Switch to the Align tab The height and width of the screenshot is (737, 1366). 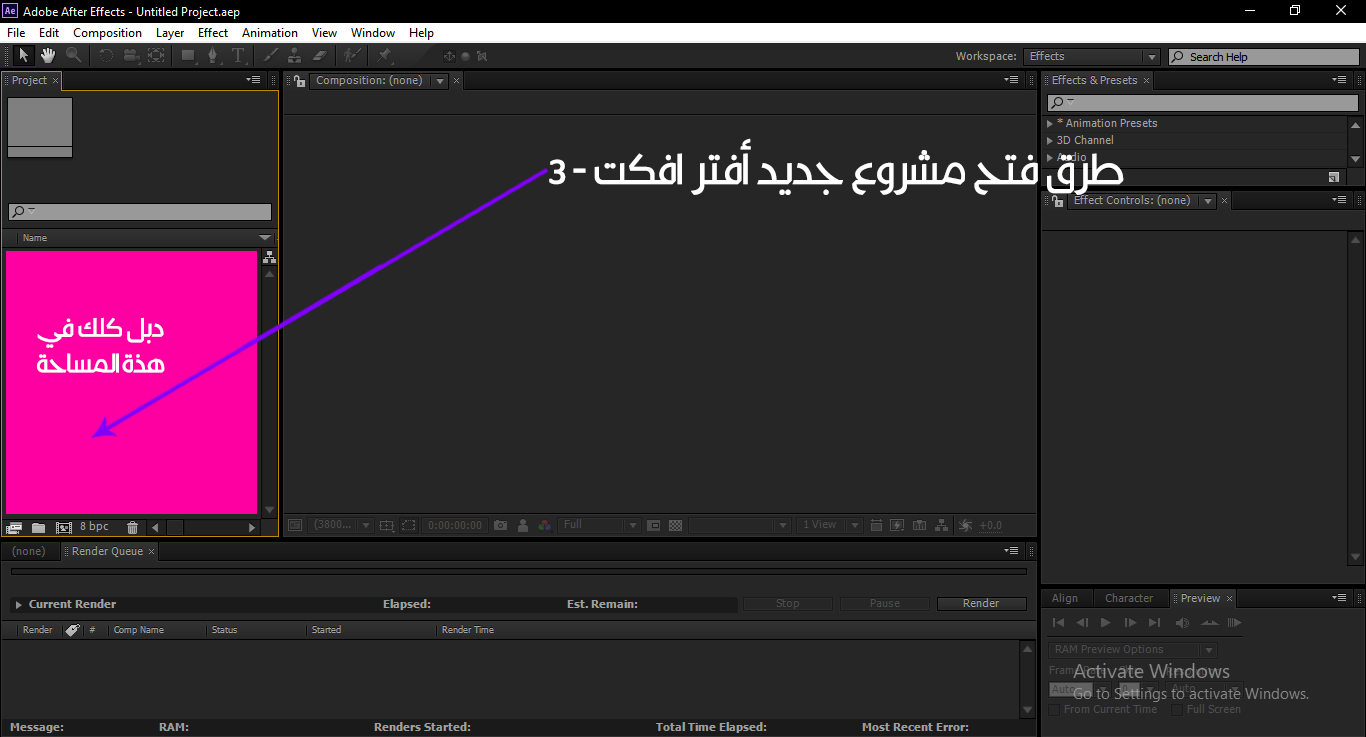(1065, 598)
